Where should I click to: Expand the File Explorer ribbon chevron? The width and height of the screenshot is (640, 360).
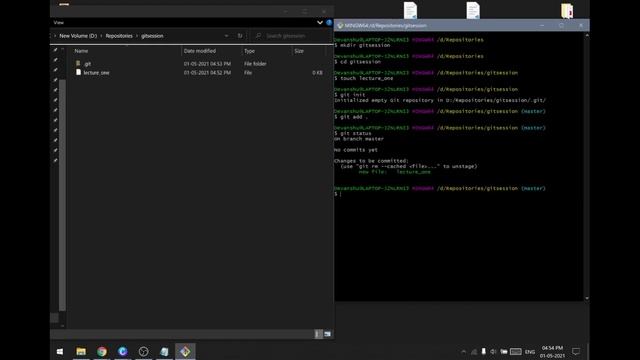pos(320,22)
